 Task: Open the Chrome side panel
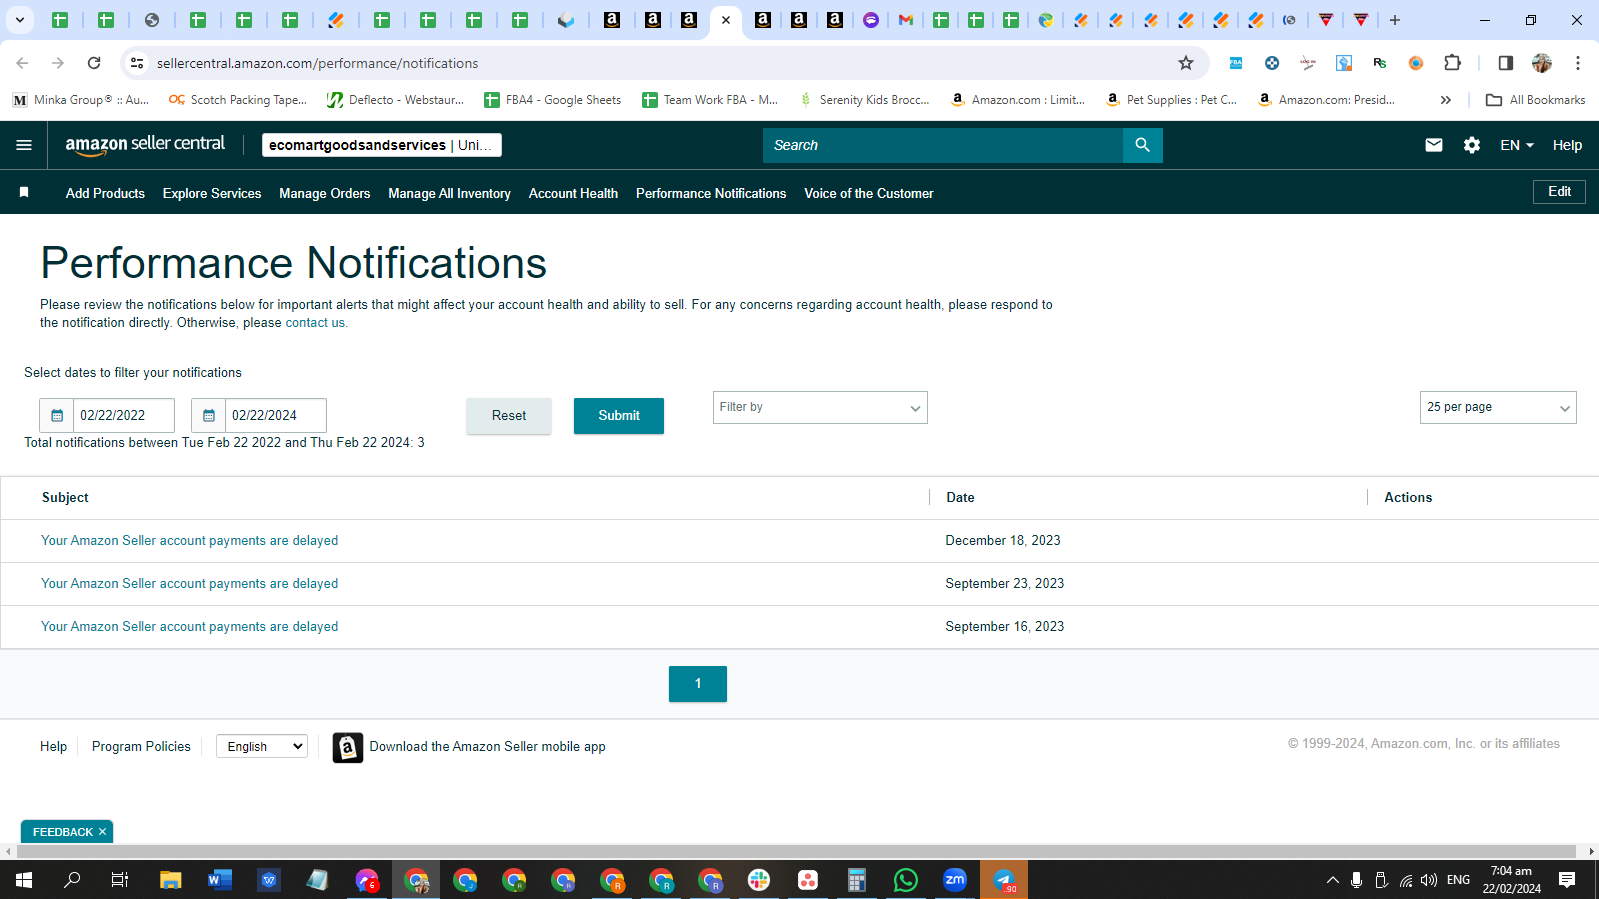[1505, 63]
